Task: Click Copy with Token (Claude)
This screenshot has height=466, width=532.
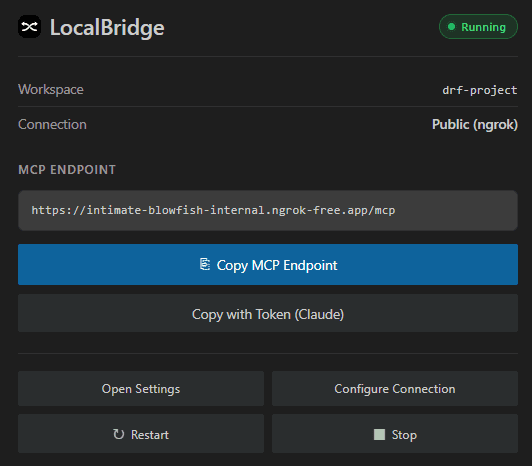Action: pyautogui.click(x=268, y=313)
